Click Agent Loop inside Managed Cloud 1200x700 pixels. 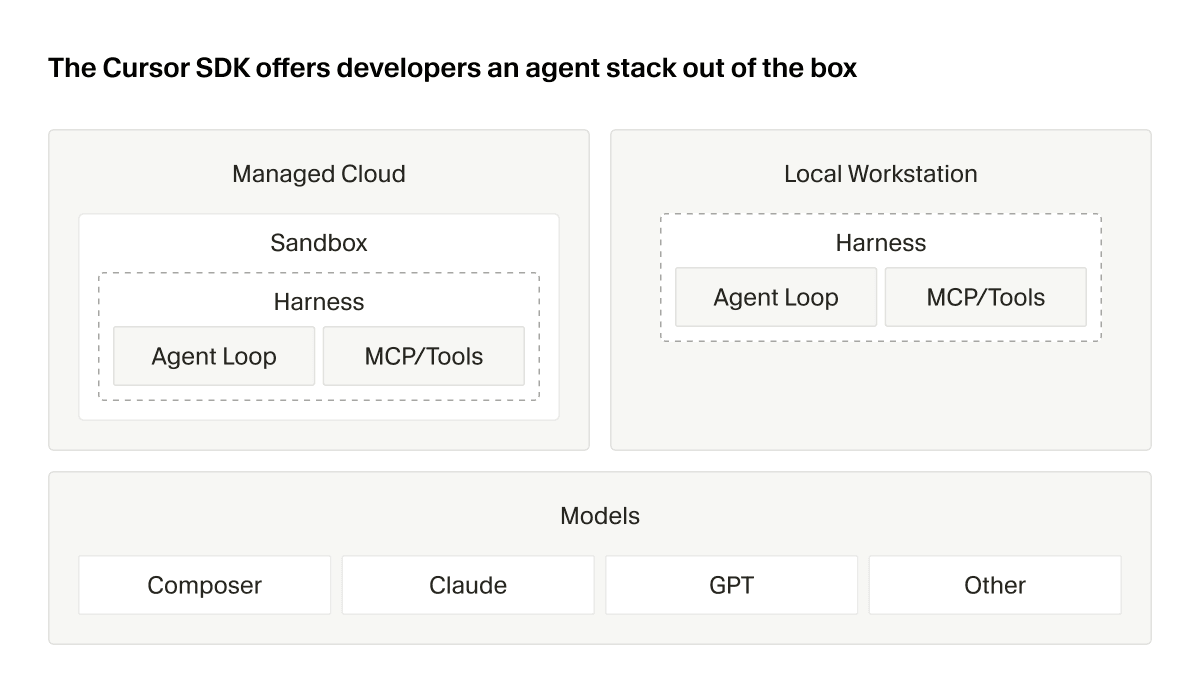213,356
